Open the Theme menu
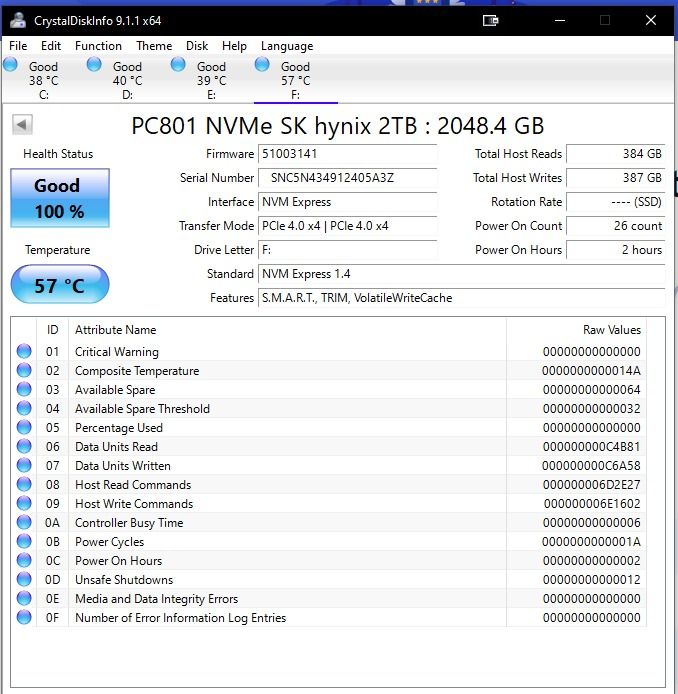The image size is (678, 694). 154,46
